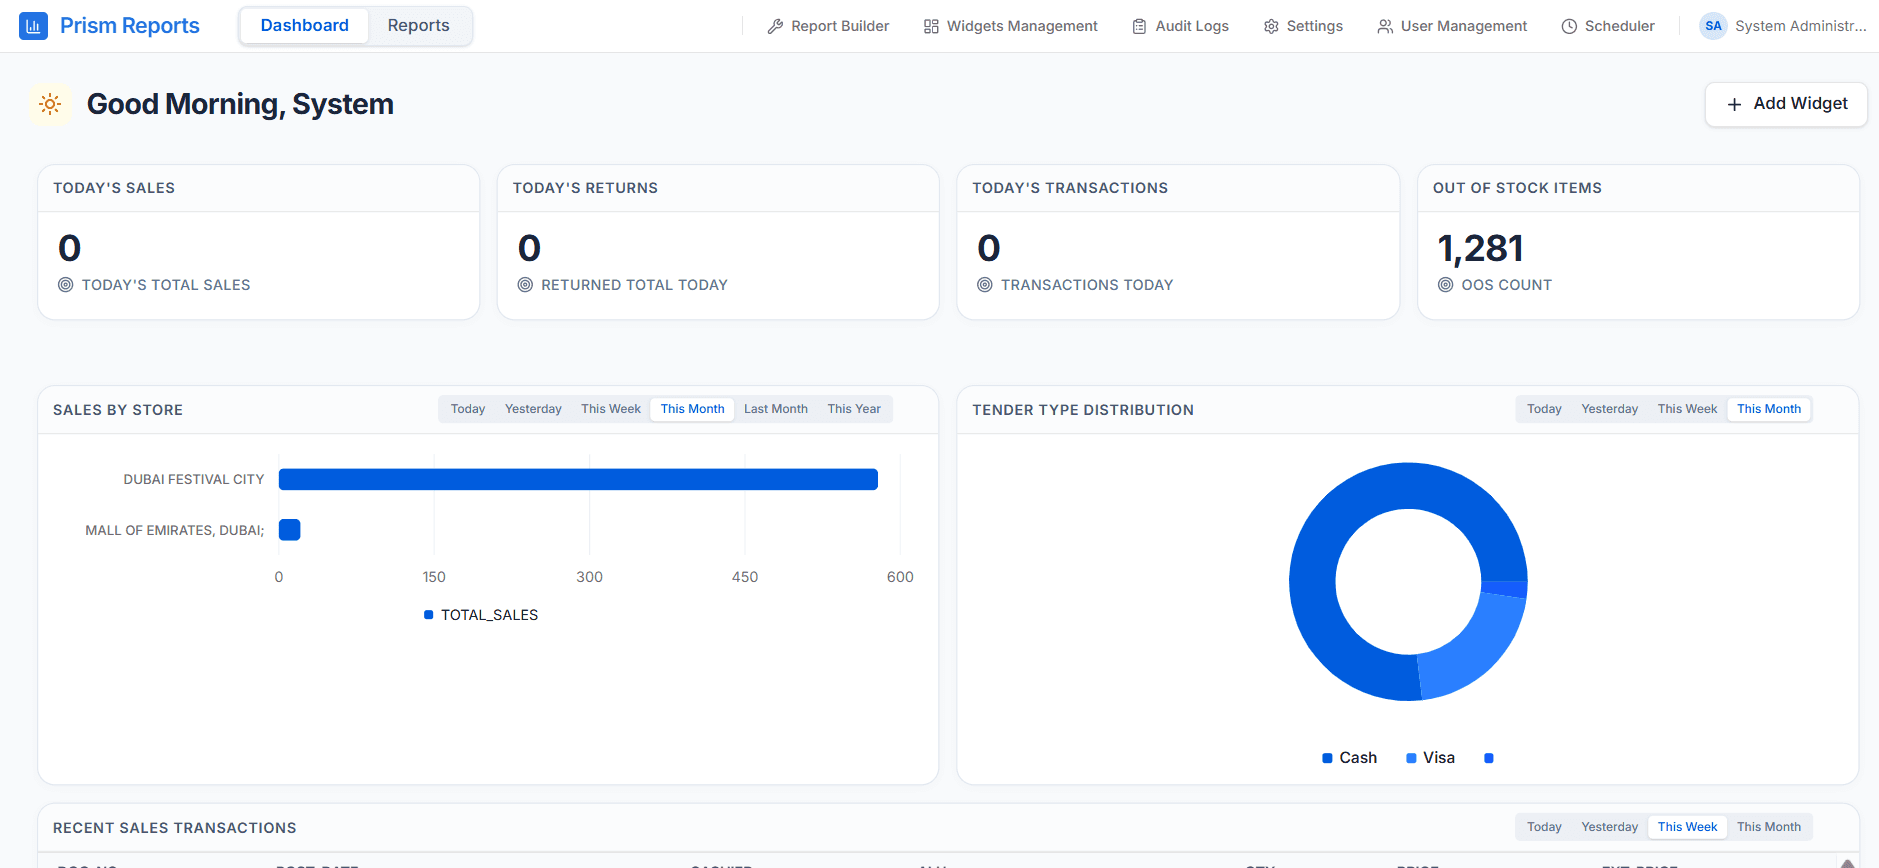Click the Settings gear icon
1879x868 pixels.
(x=1271, y=27)
